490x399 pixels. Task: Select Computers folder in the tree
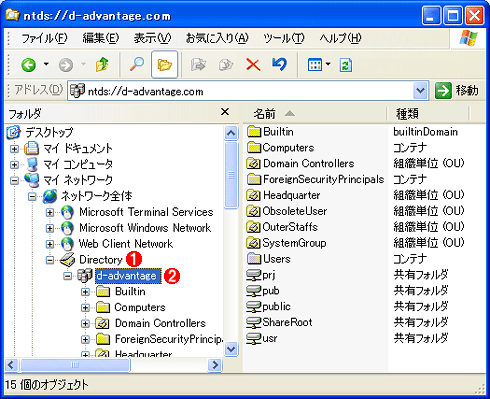pyautogui.click(x=140, y=307)
